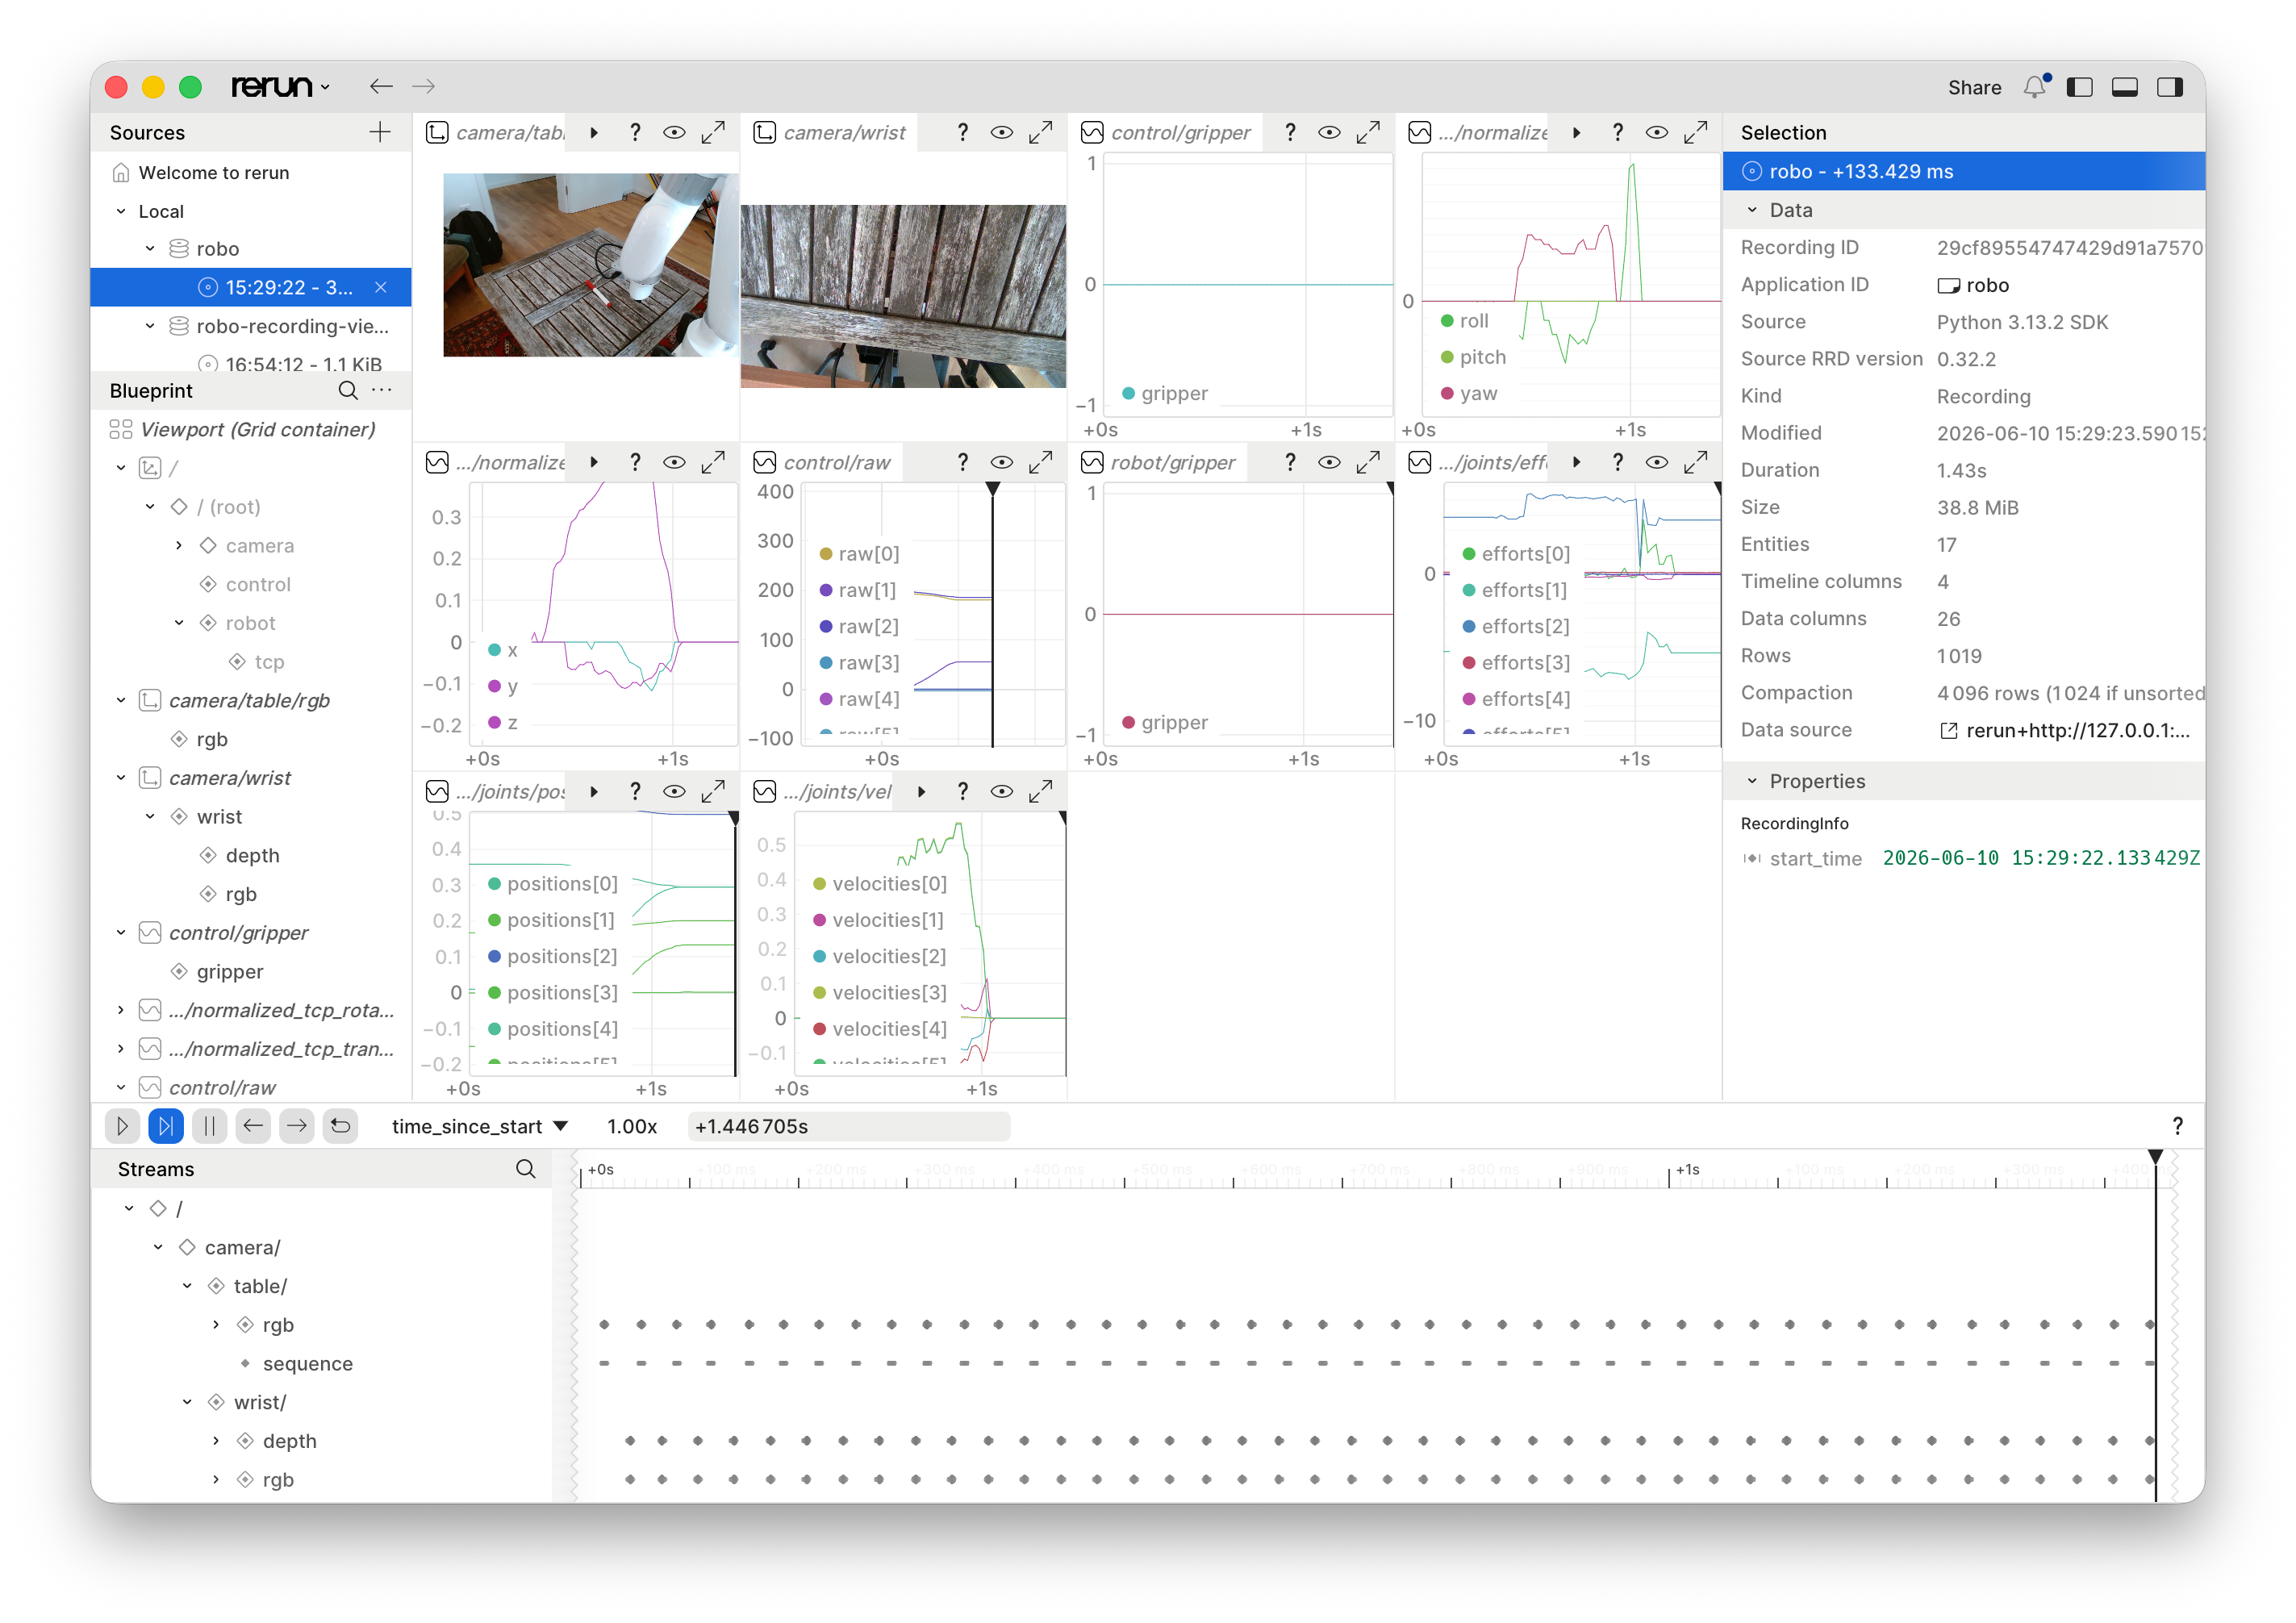Show help for joints/pos view
The image size is (2296, 1623).
pyautogui.click(x=635, y=791)
